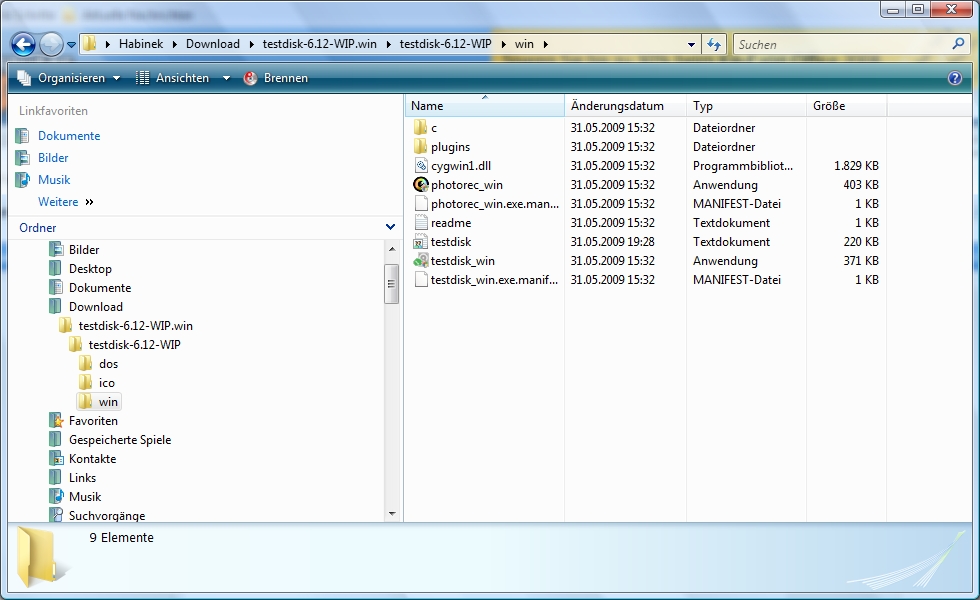This screenshot has width=980, height=600.
Task: Open the Ansichten dropdown arrow
Action: [226, 78]
